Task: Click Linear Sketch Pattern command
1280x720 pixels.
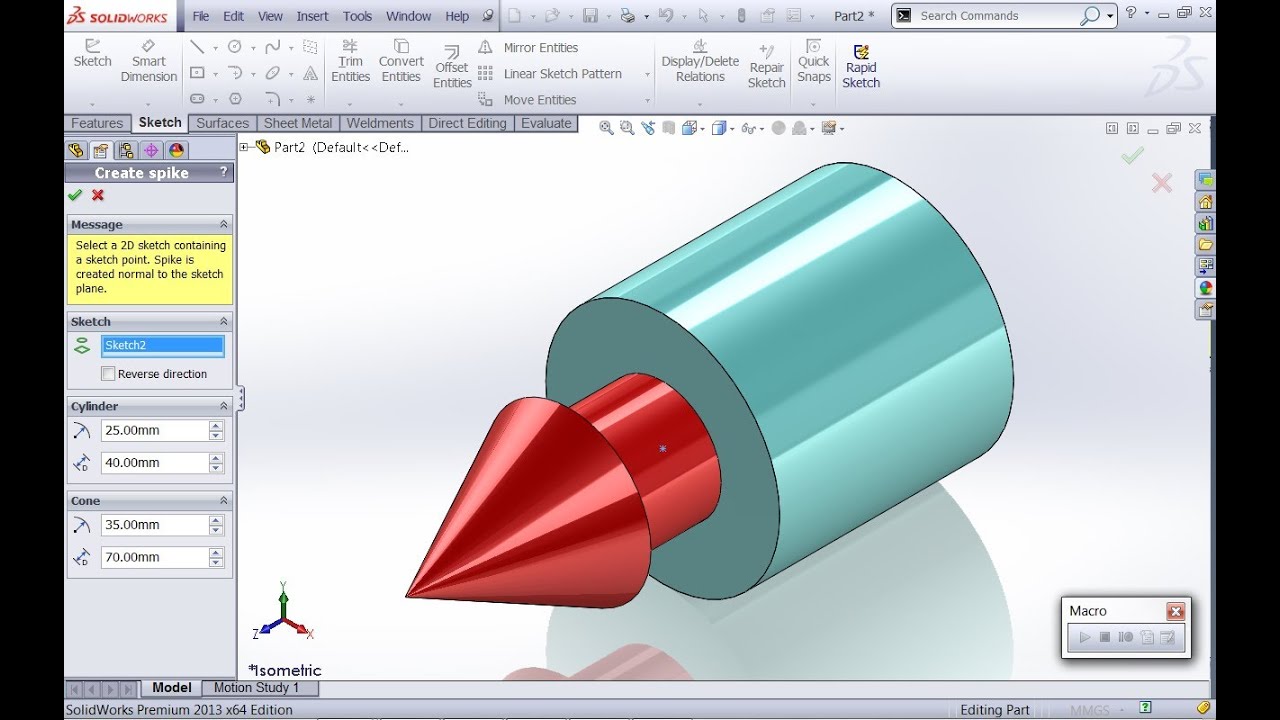Action: 549,74
